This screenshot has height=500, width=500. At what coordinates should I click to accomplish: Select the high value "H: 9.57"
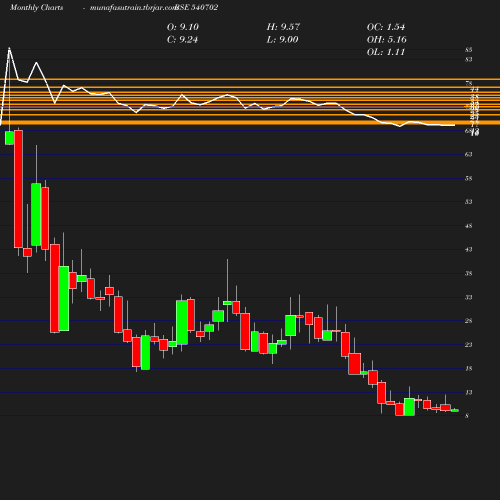point(283,27)
